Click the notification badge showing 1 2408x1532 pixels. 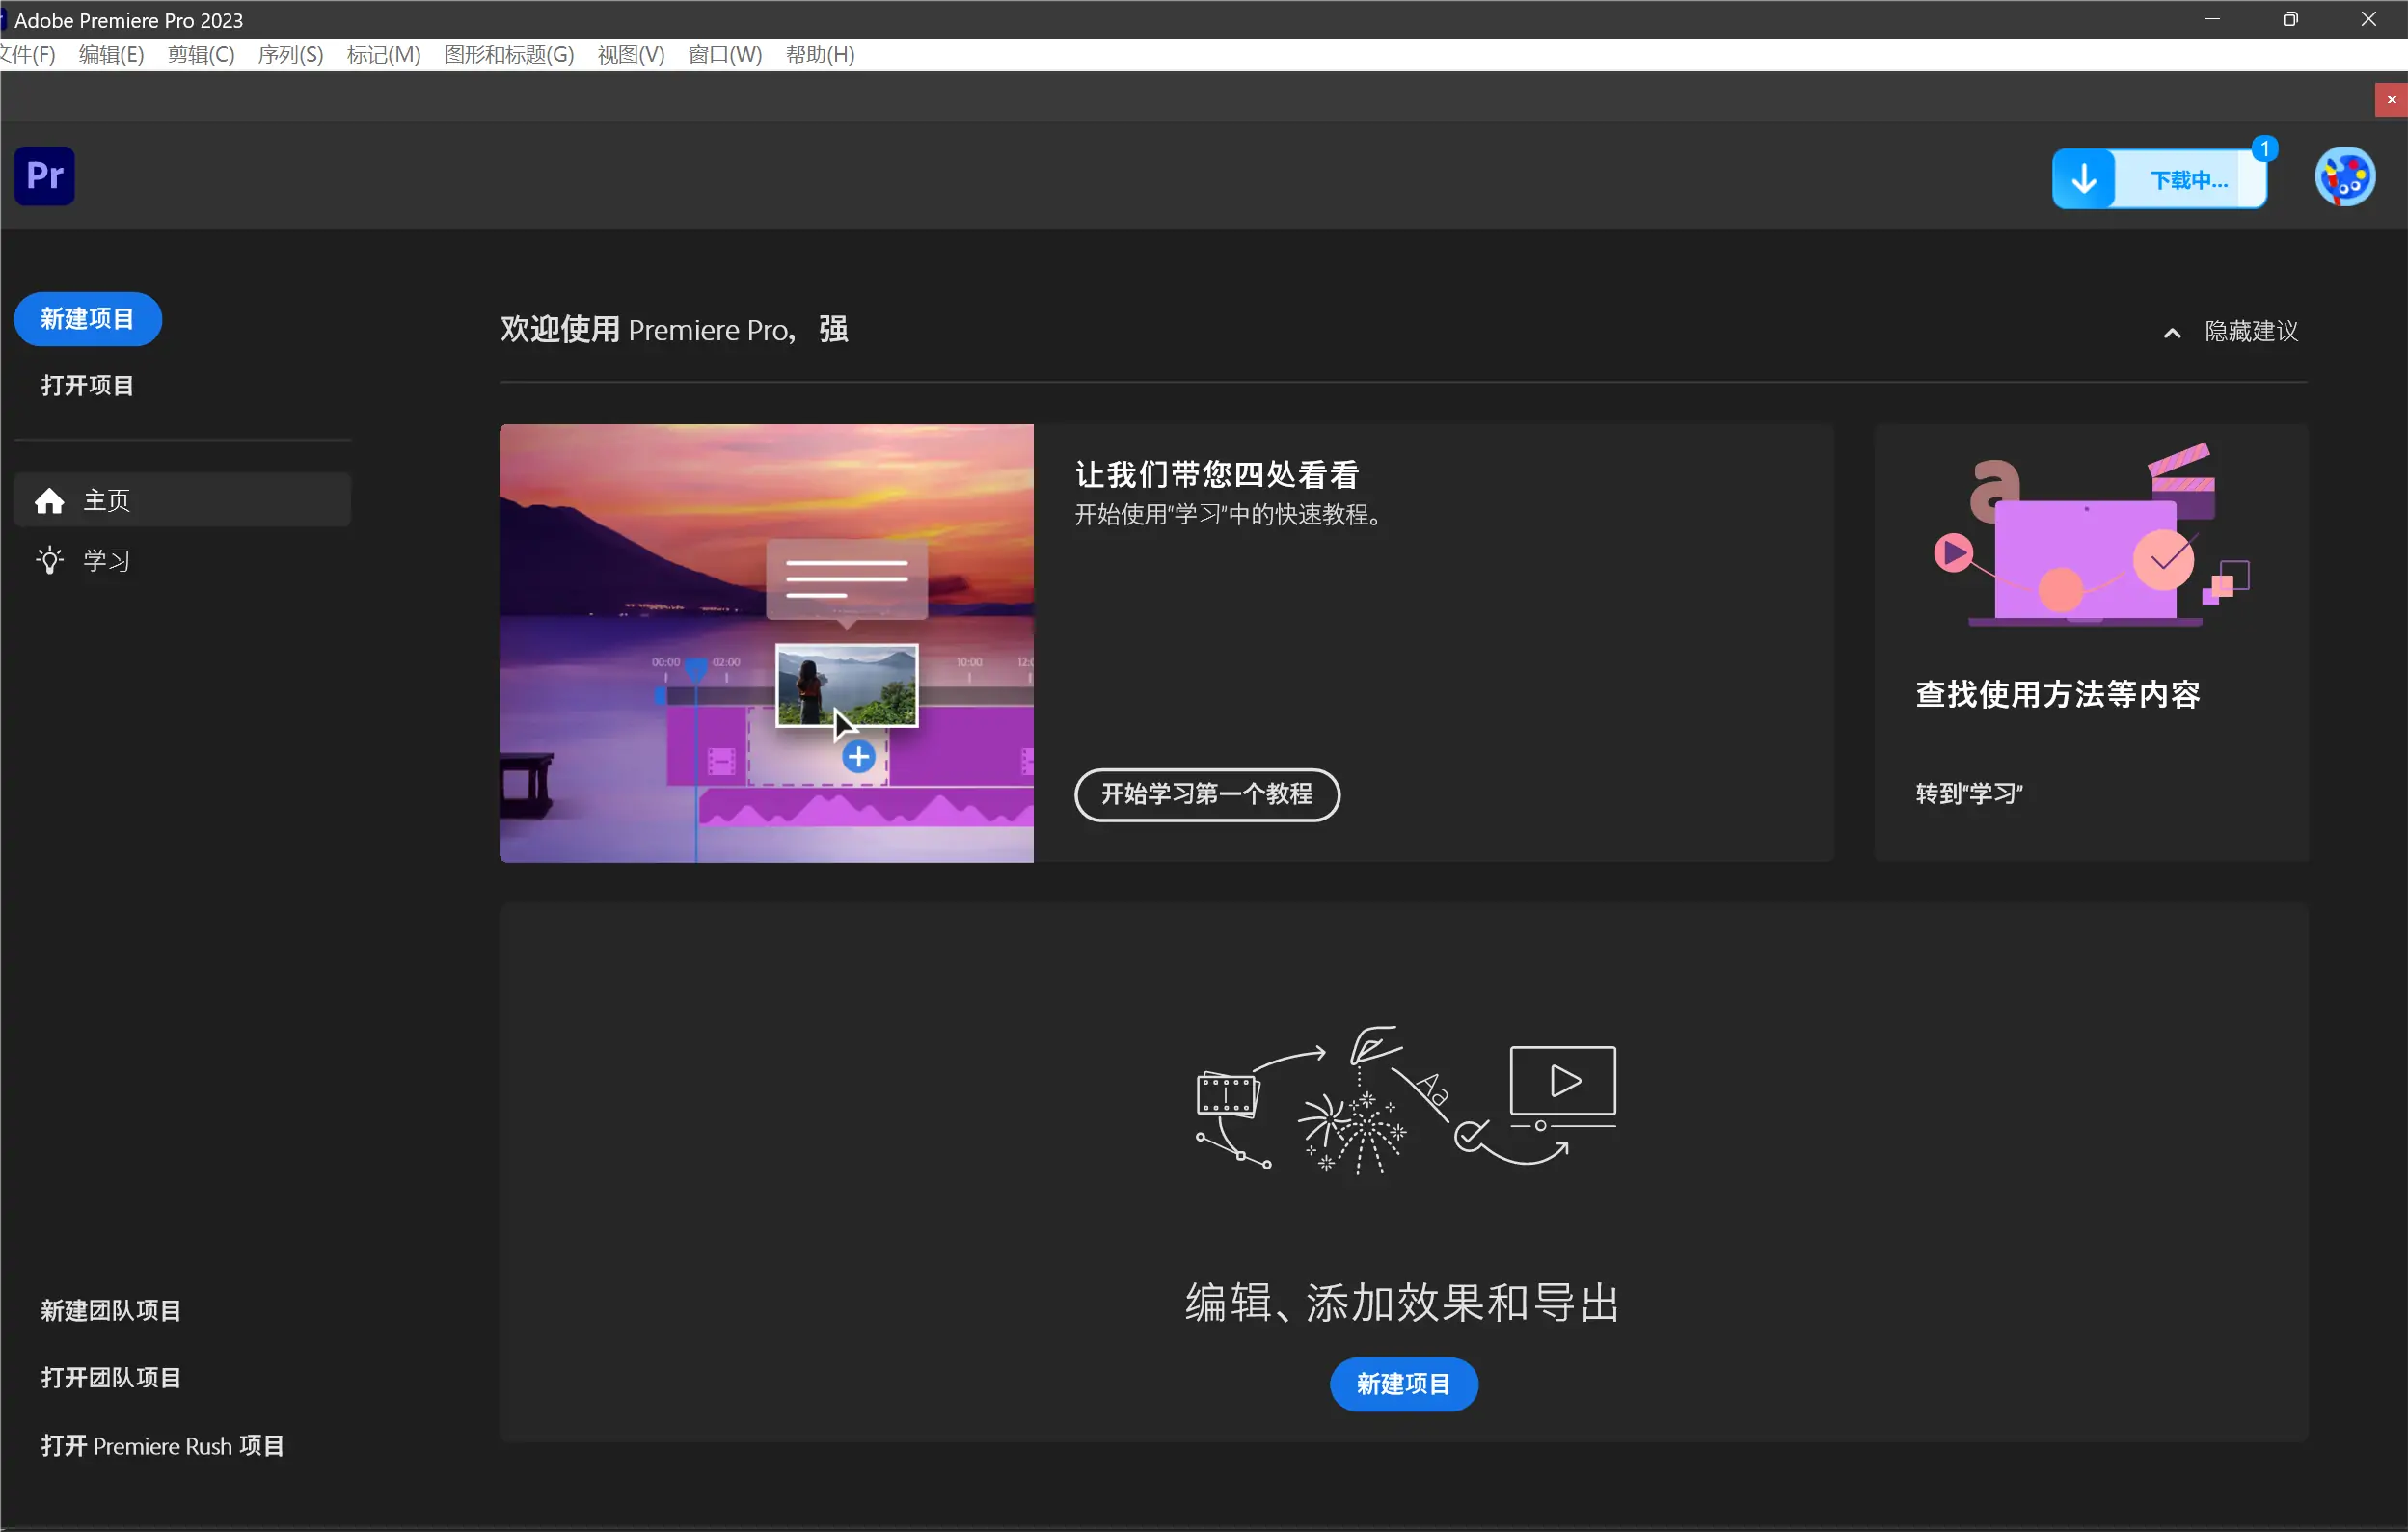pos(2264,149)
